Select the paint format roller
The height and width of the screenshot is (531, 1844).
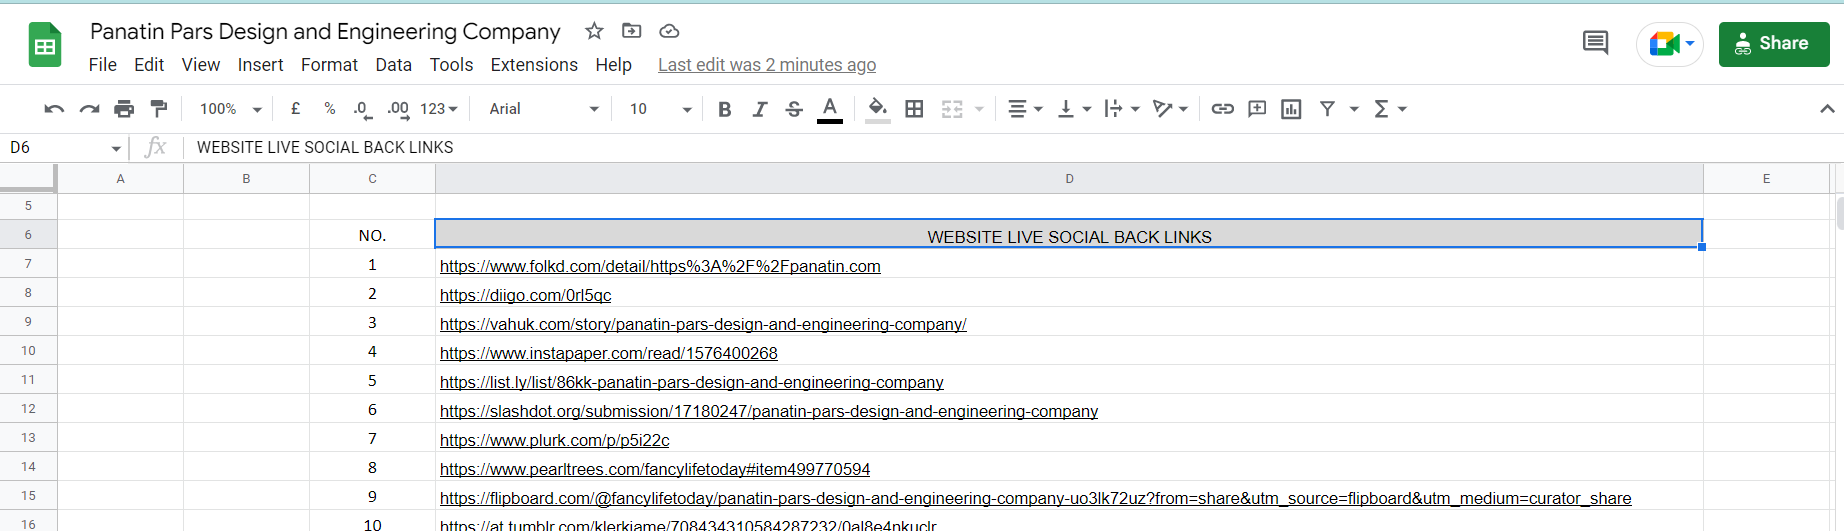159,109
